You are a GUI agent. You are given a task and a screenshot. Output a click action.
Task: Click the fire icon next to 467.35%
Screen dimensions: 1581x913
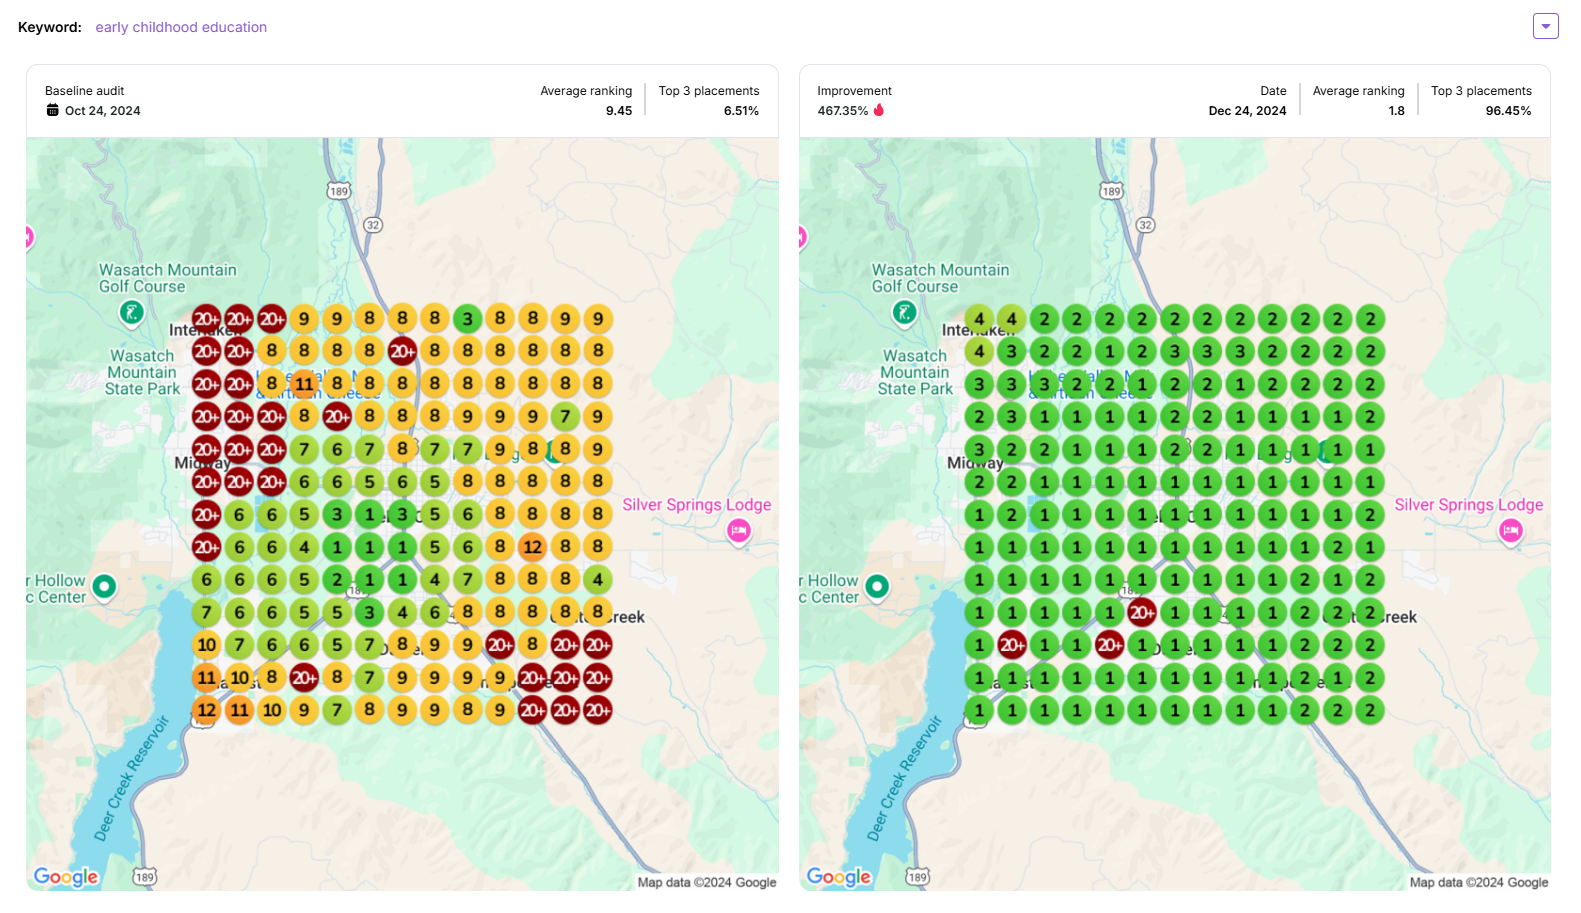879,110
